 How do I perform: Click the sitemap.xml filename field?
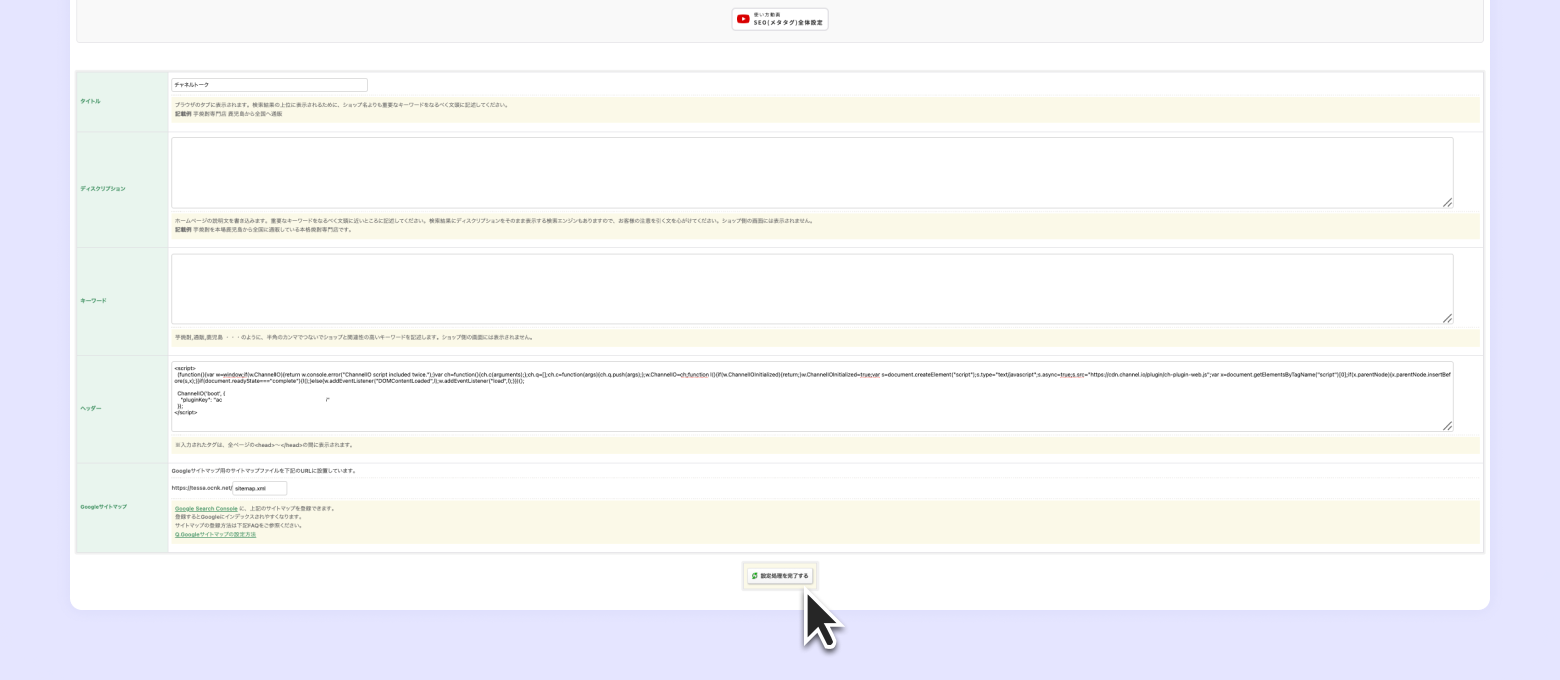(x=259, y=488)
